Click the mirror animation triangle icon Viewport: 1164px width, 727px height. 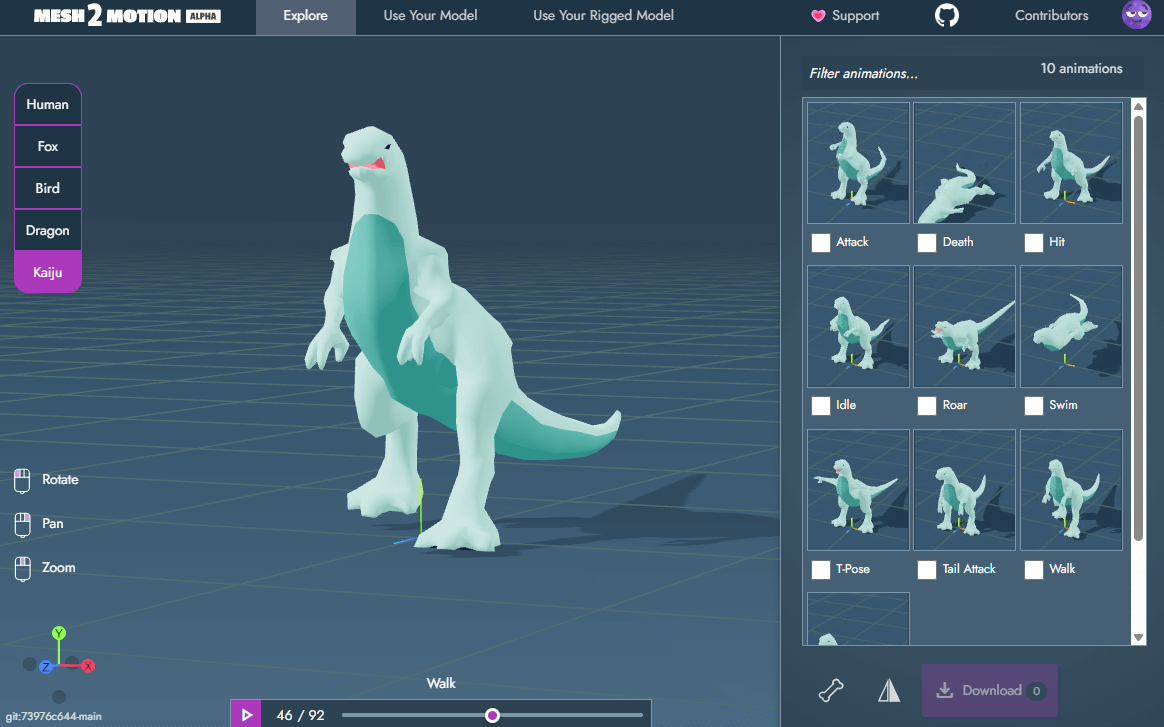[x=889, y=691]
